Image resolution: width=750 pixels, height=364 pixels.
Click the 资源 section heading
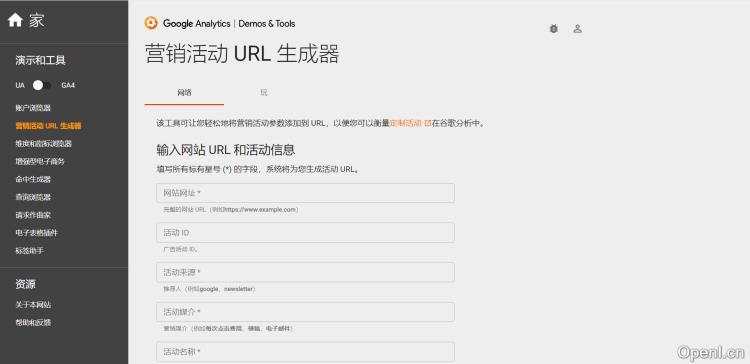[25, 284]
